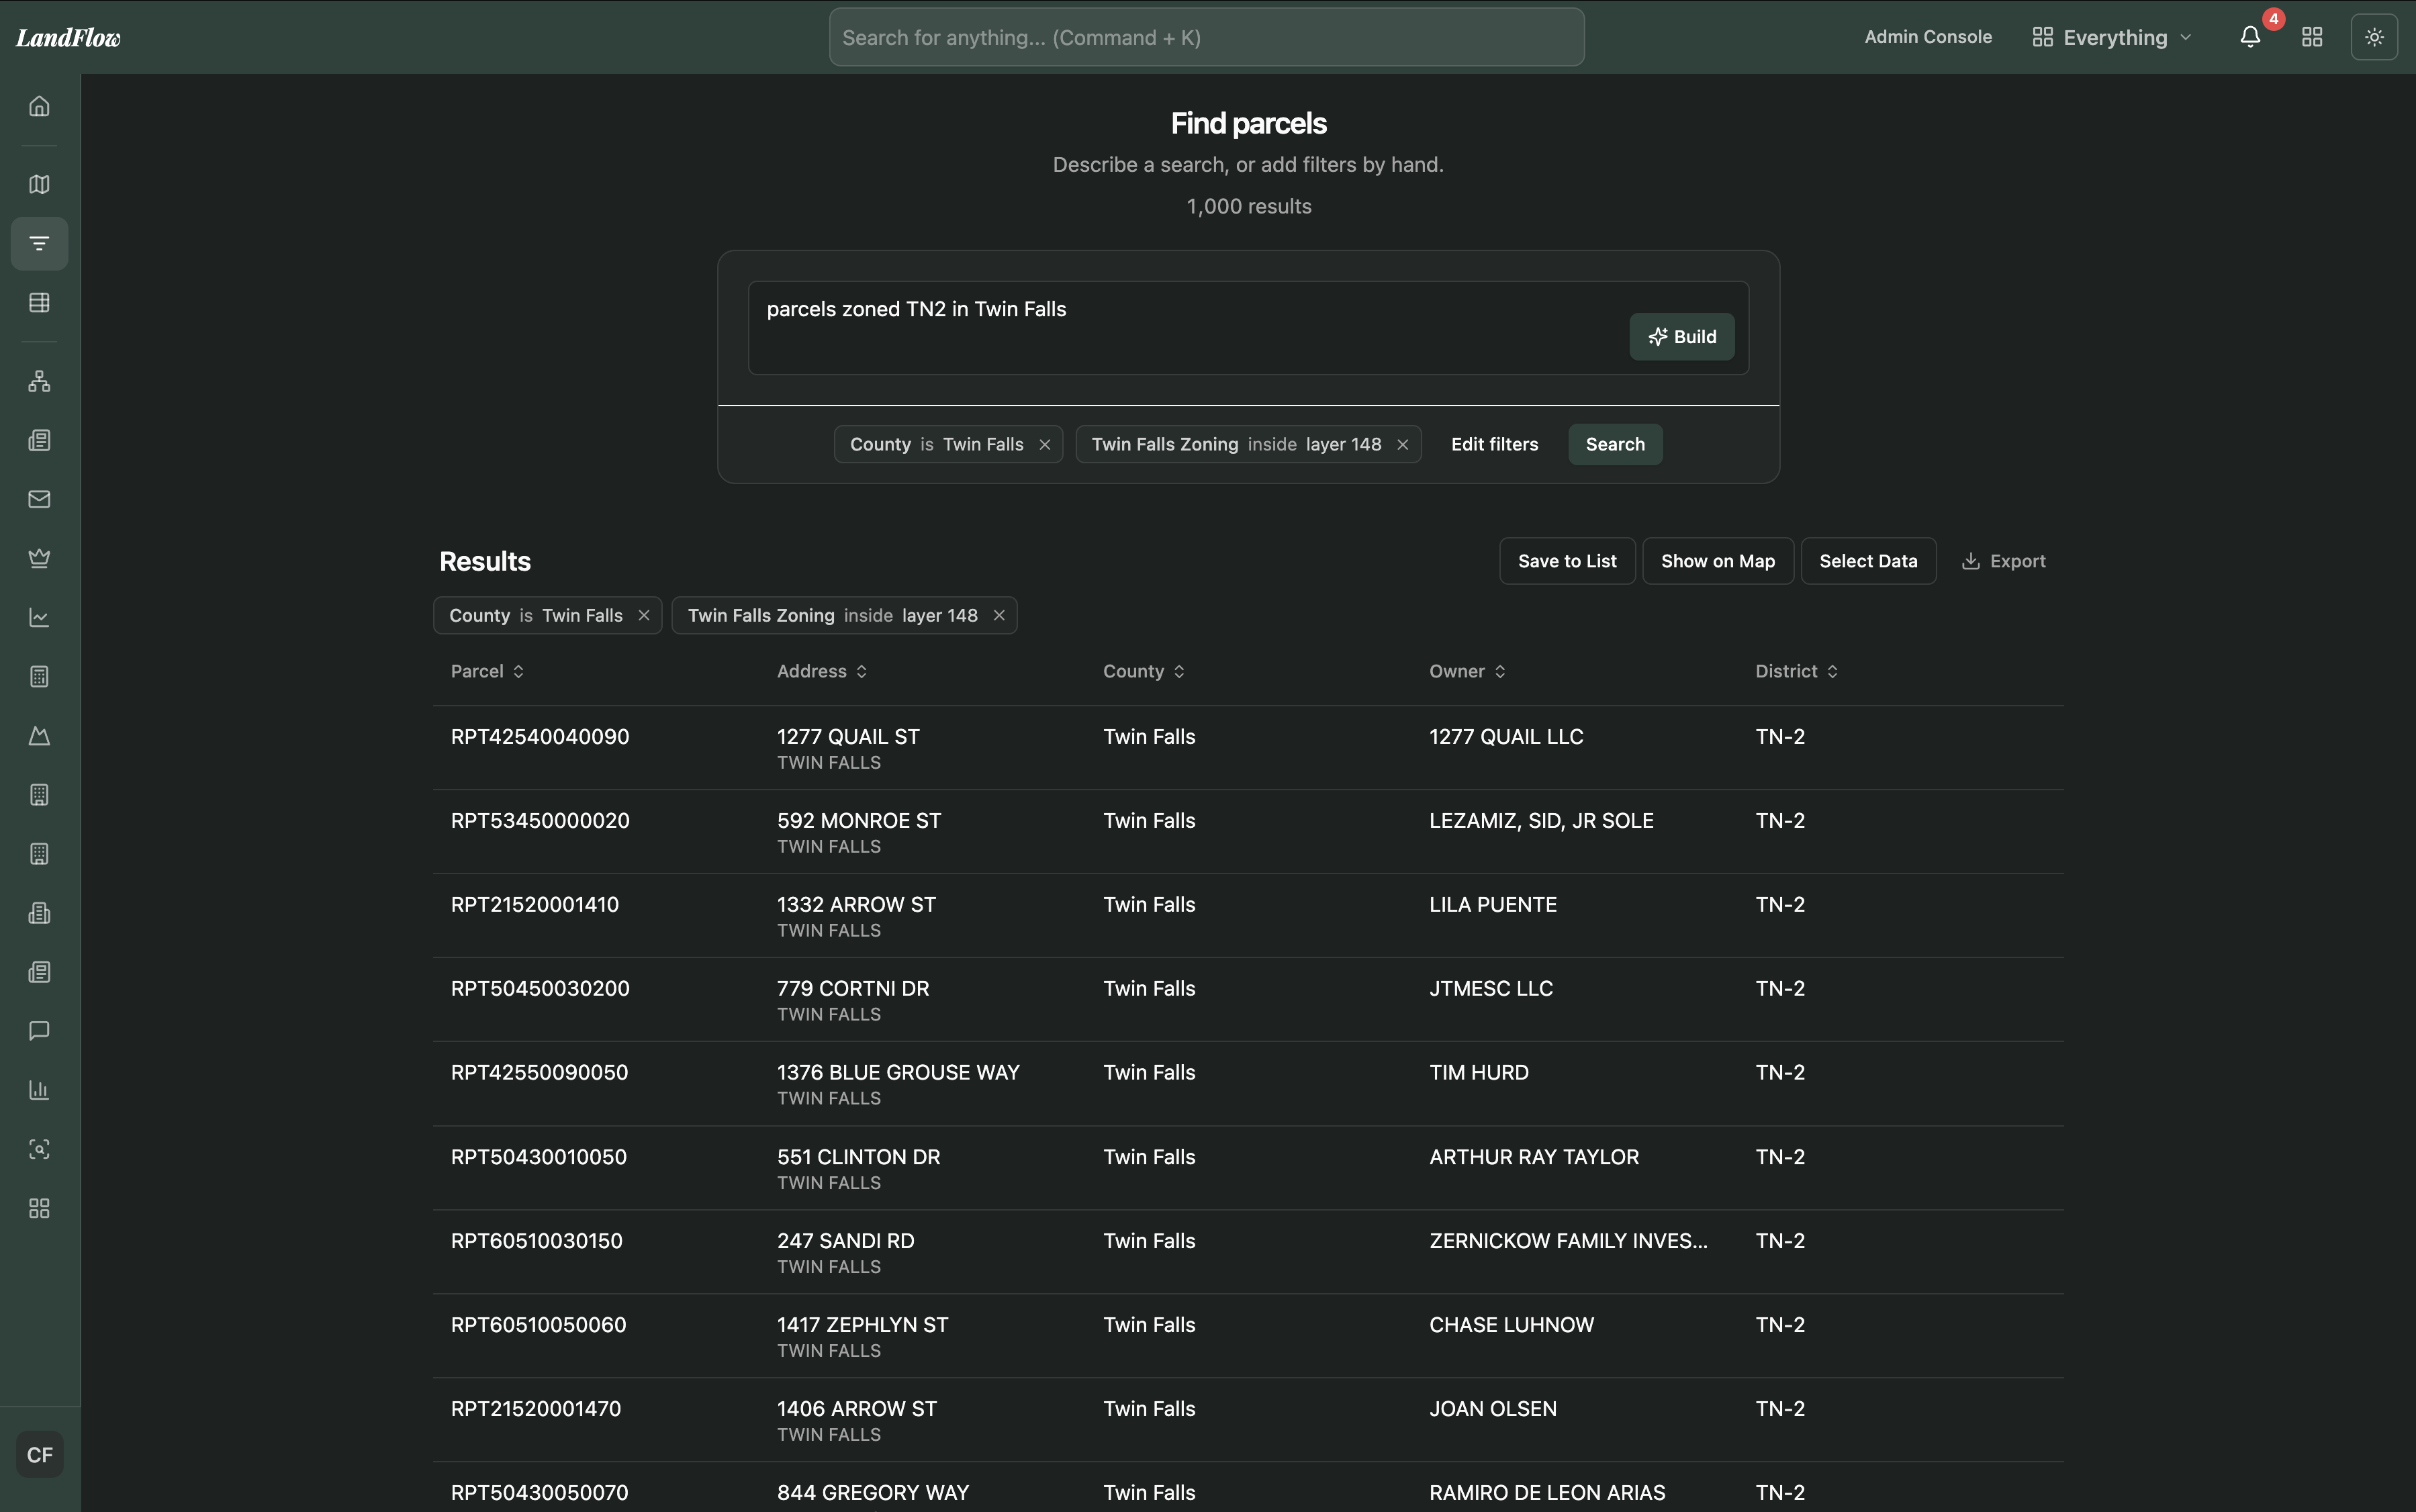Screen dimensions: 2416x1512
Task: Open the crown sidebar icon
Action: click(x=39, y=558)
